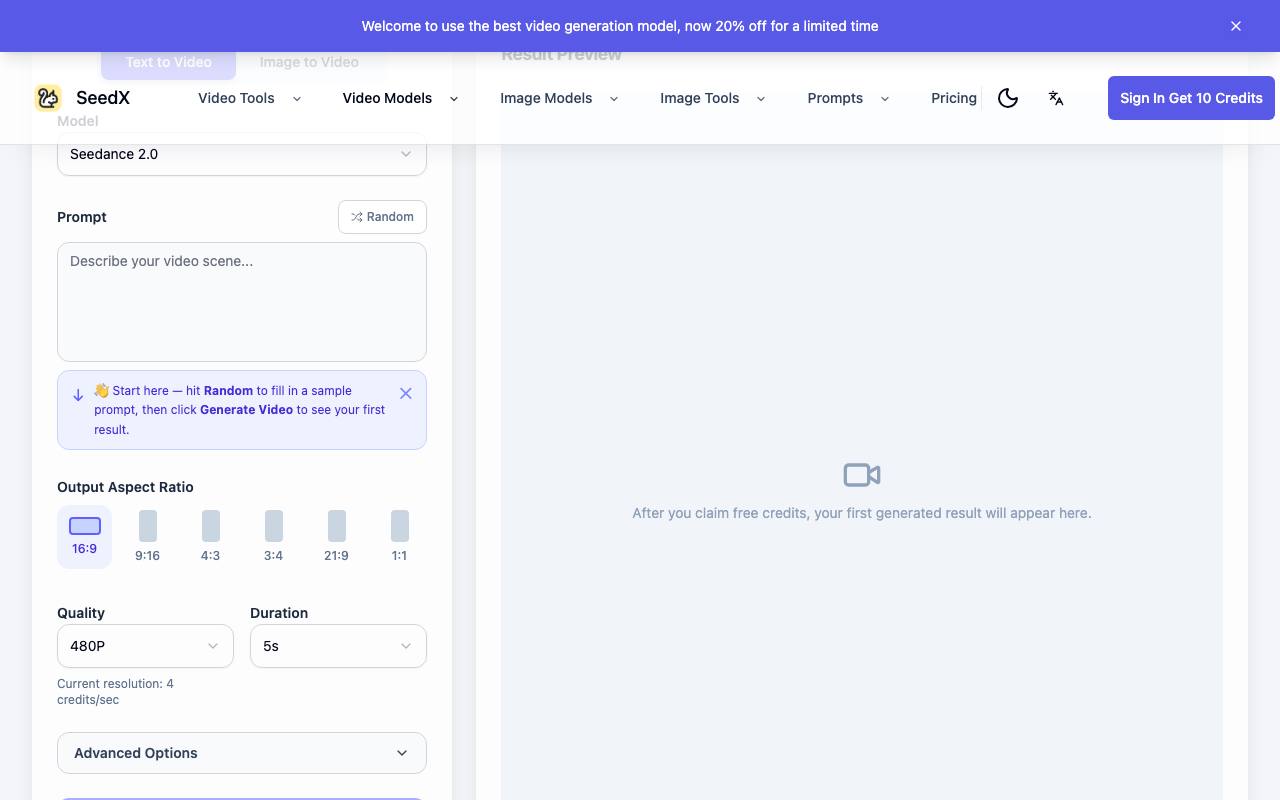The width and height of the screenshot is (1280, 800).
Task: Click the SeedX squirrel logo icon
Action: 48,98
